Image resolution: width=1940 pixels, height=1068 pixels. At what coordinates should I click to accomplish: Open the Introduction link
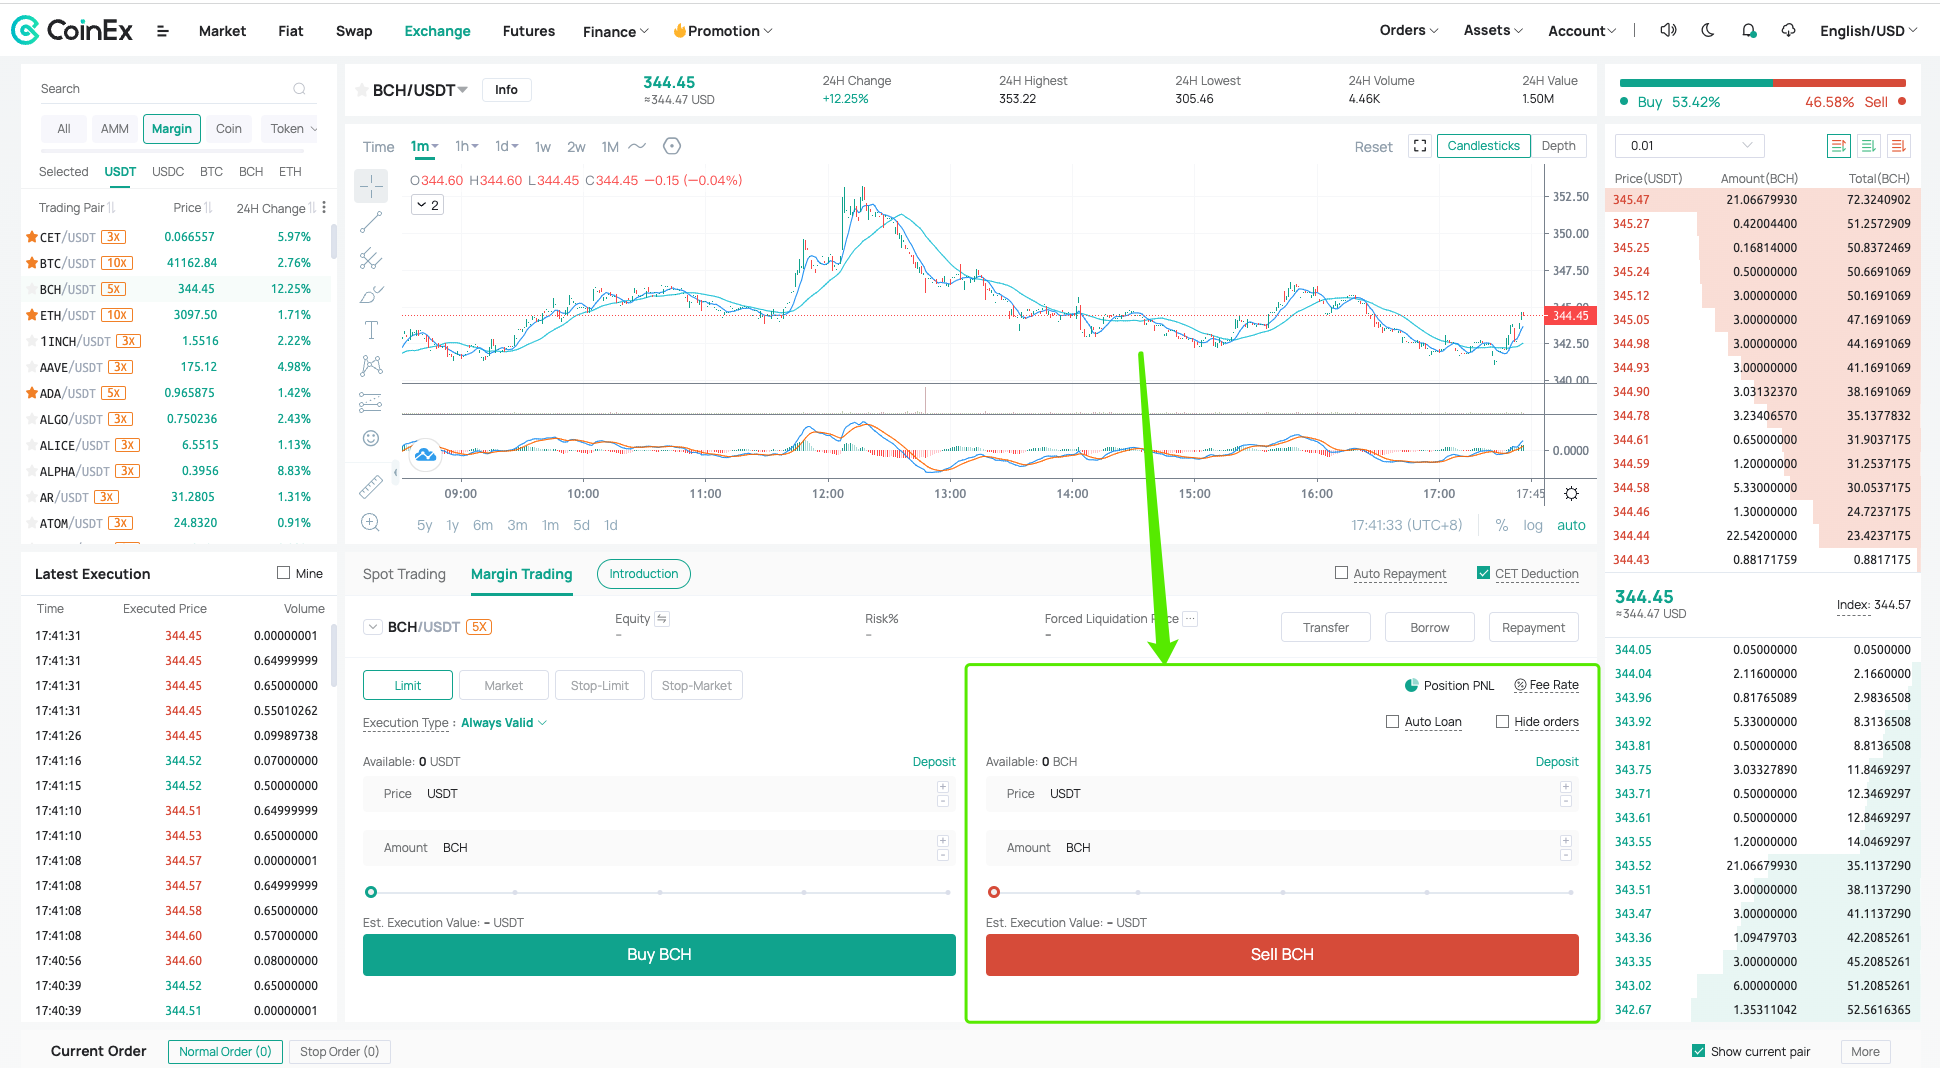point(644,574)
